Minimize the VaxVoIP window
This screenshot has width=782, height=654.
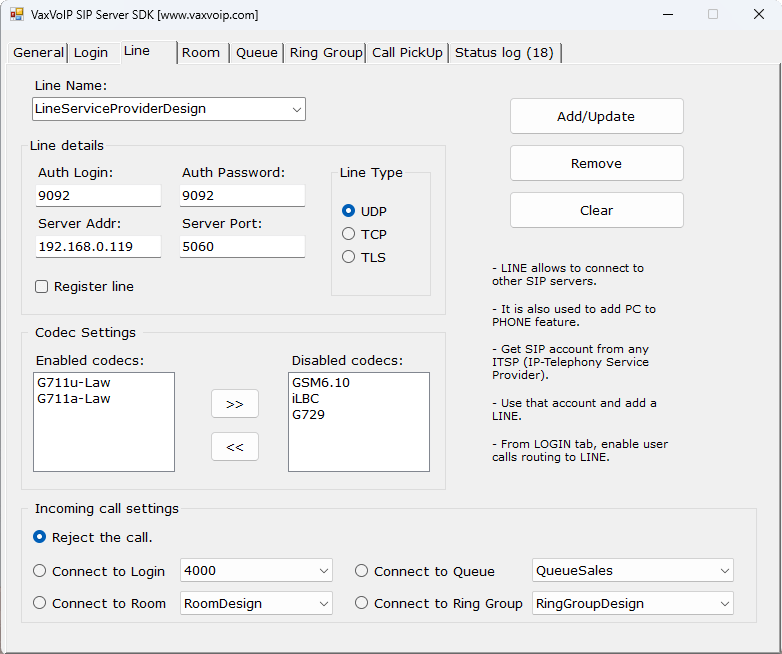point(668,14)
